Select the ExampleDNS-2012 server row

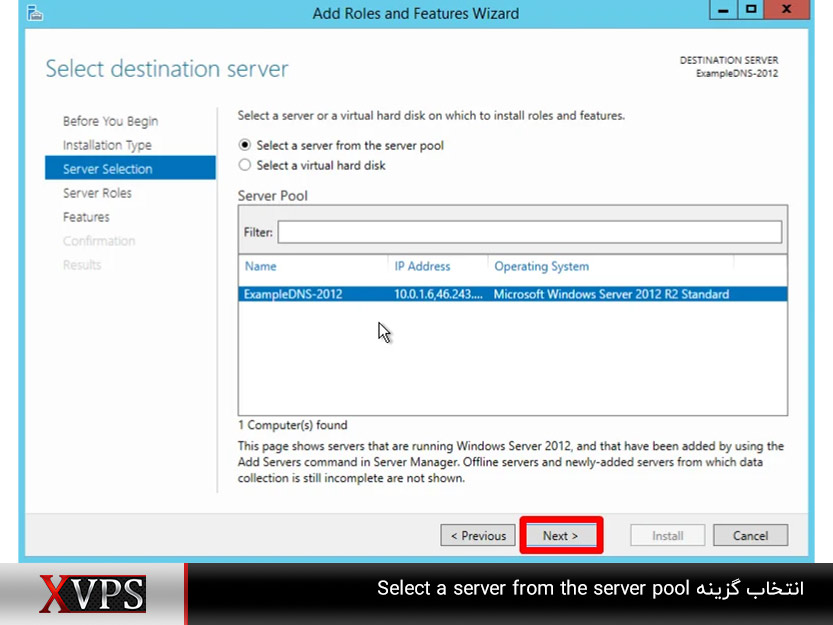[513, 294]
